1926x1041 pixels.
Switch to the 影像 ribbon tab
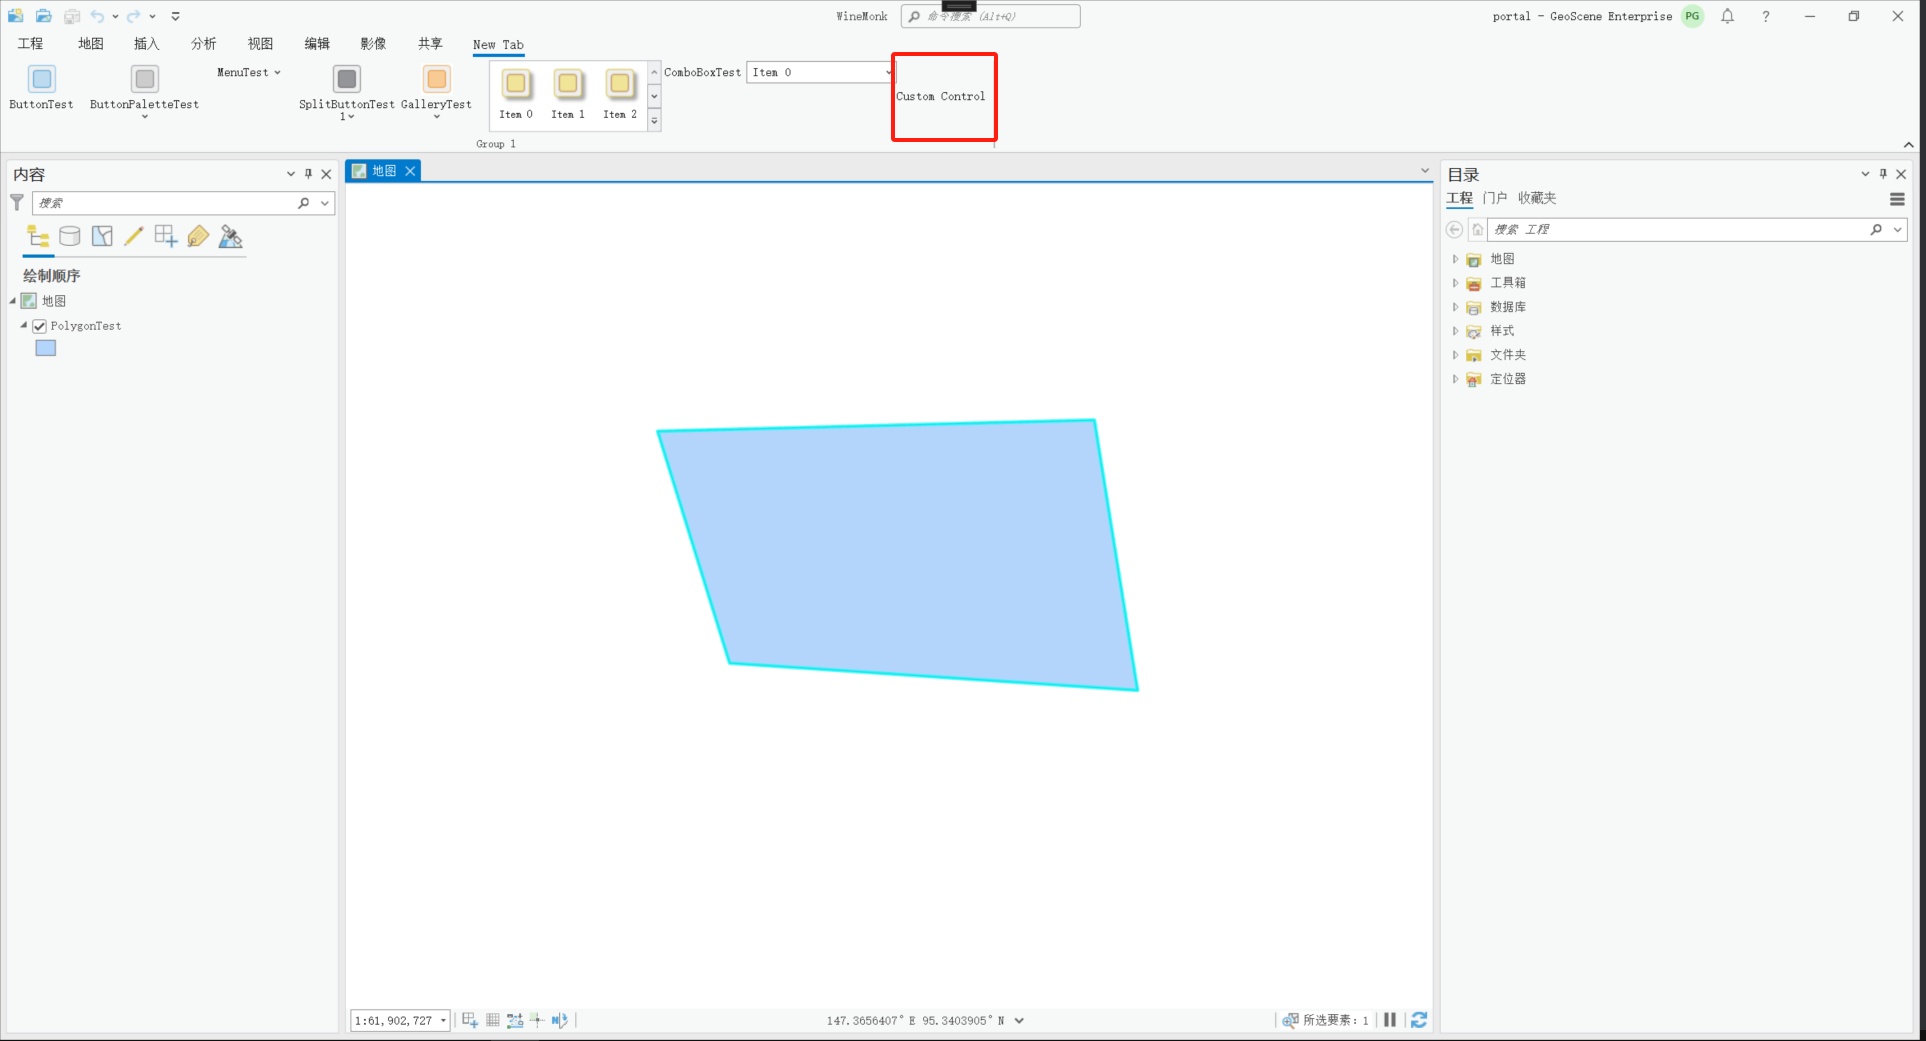pyautogui.click(x=374, y=44)
